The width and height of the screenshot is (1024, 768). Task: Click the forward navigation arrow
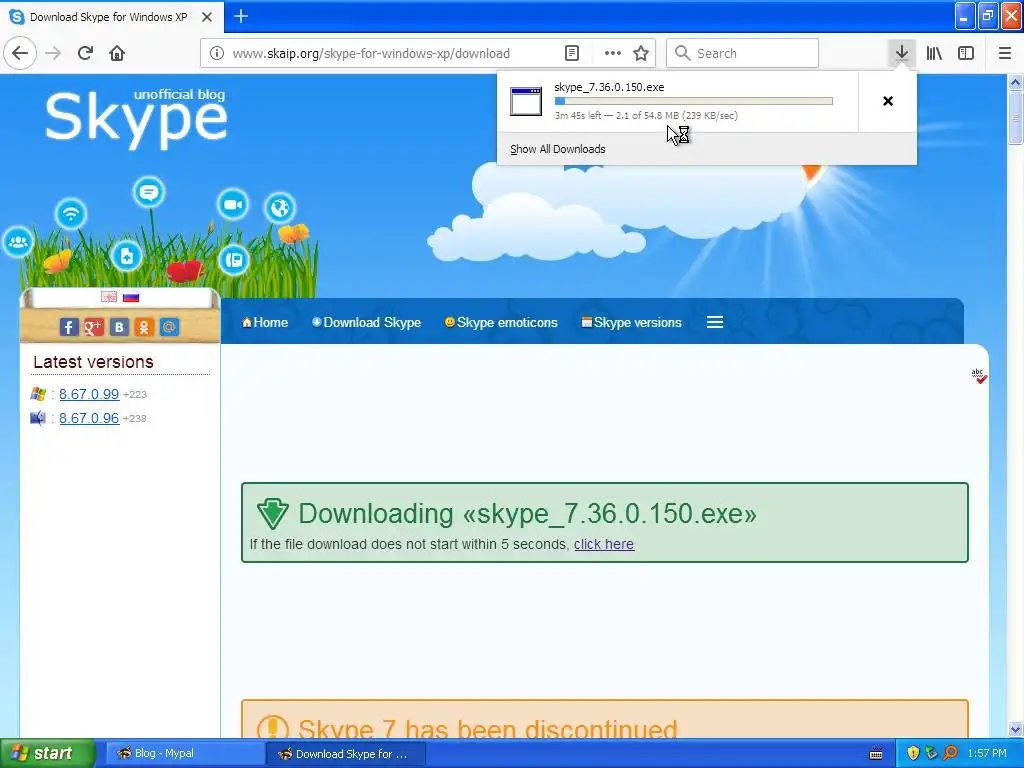pyautogui.click(x=53, y=53)
